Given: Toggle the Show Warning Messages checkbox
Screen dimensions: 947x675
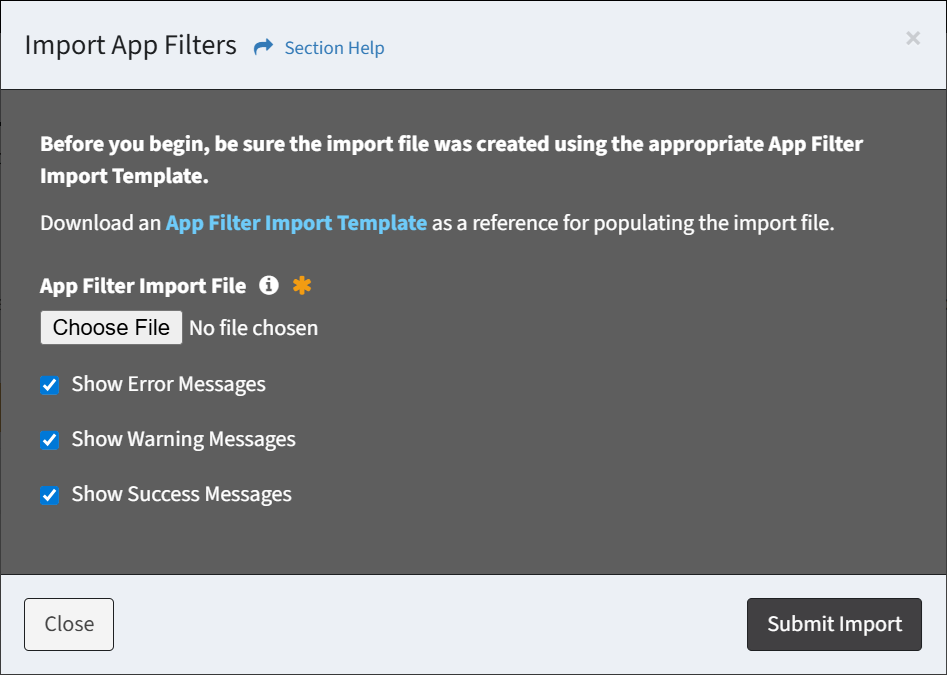Looking at the screenshot, I should (50, 440).
